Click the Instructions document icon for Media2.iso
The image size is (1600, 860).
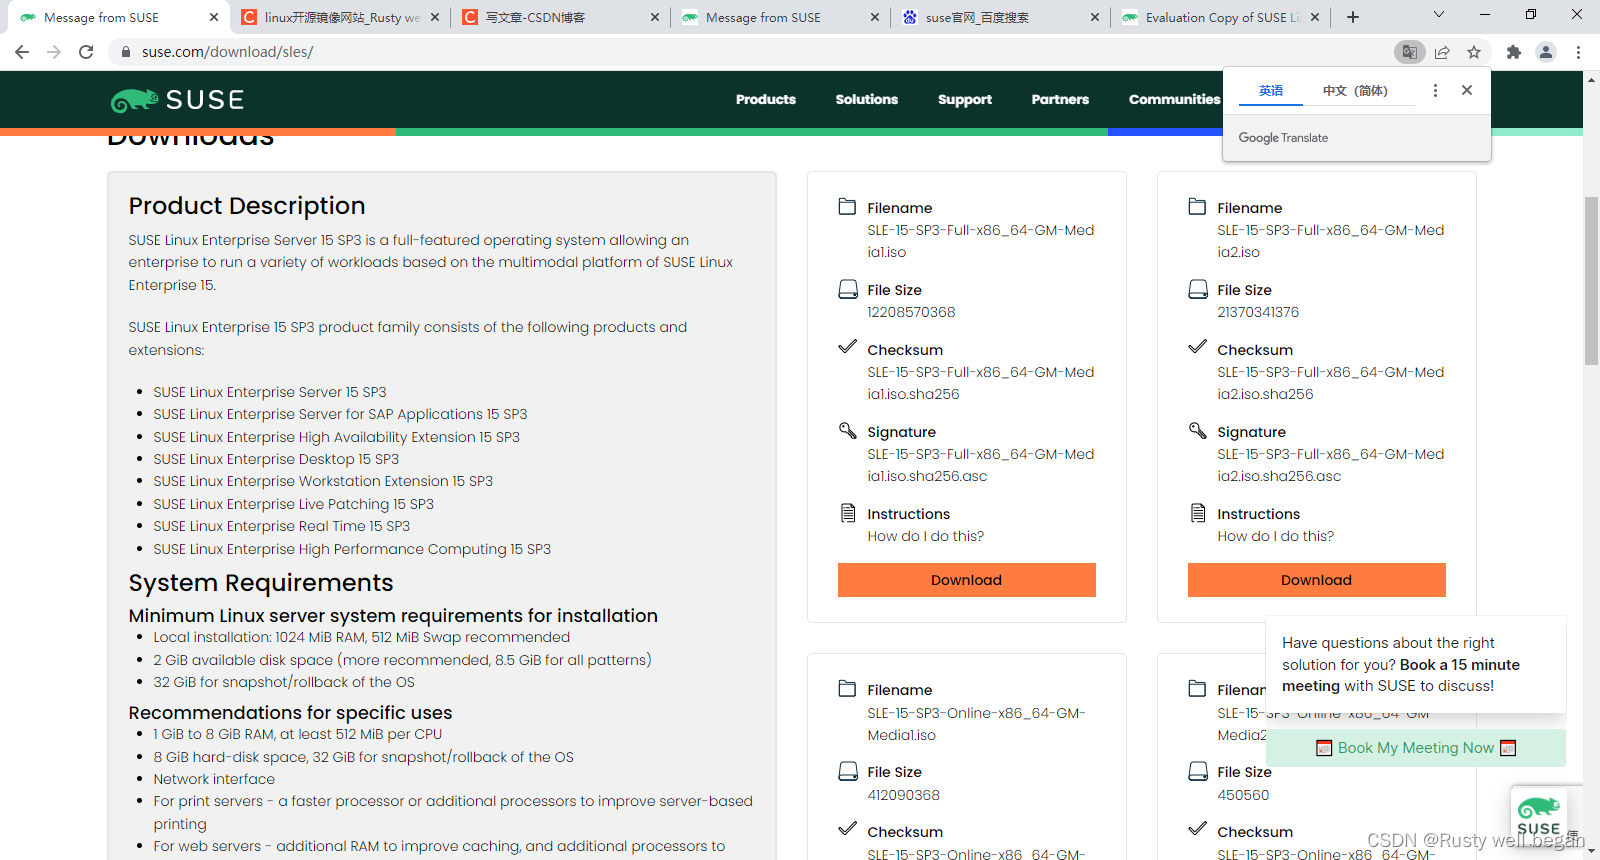pos(1197,513)
